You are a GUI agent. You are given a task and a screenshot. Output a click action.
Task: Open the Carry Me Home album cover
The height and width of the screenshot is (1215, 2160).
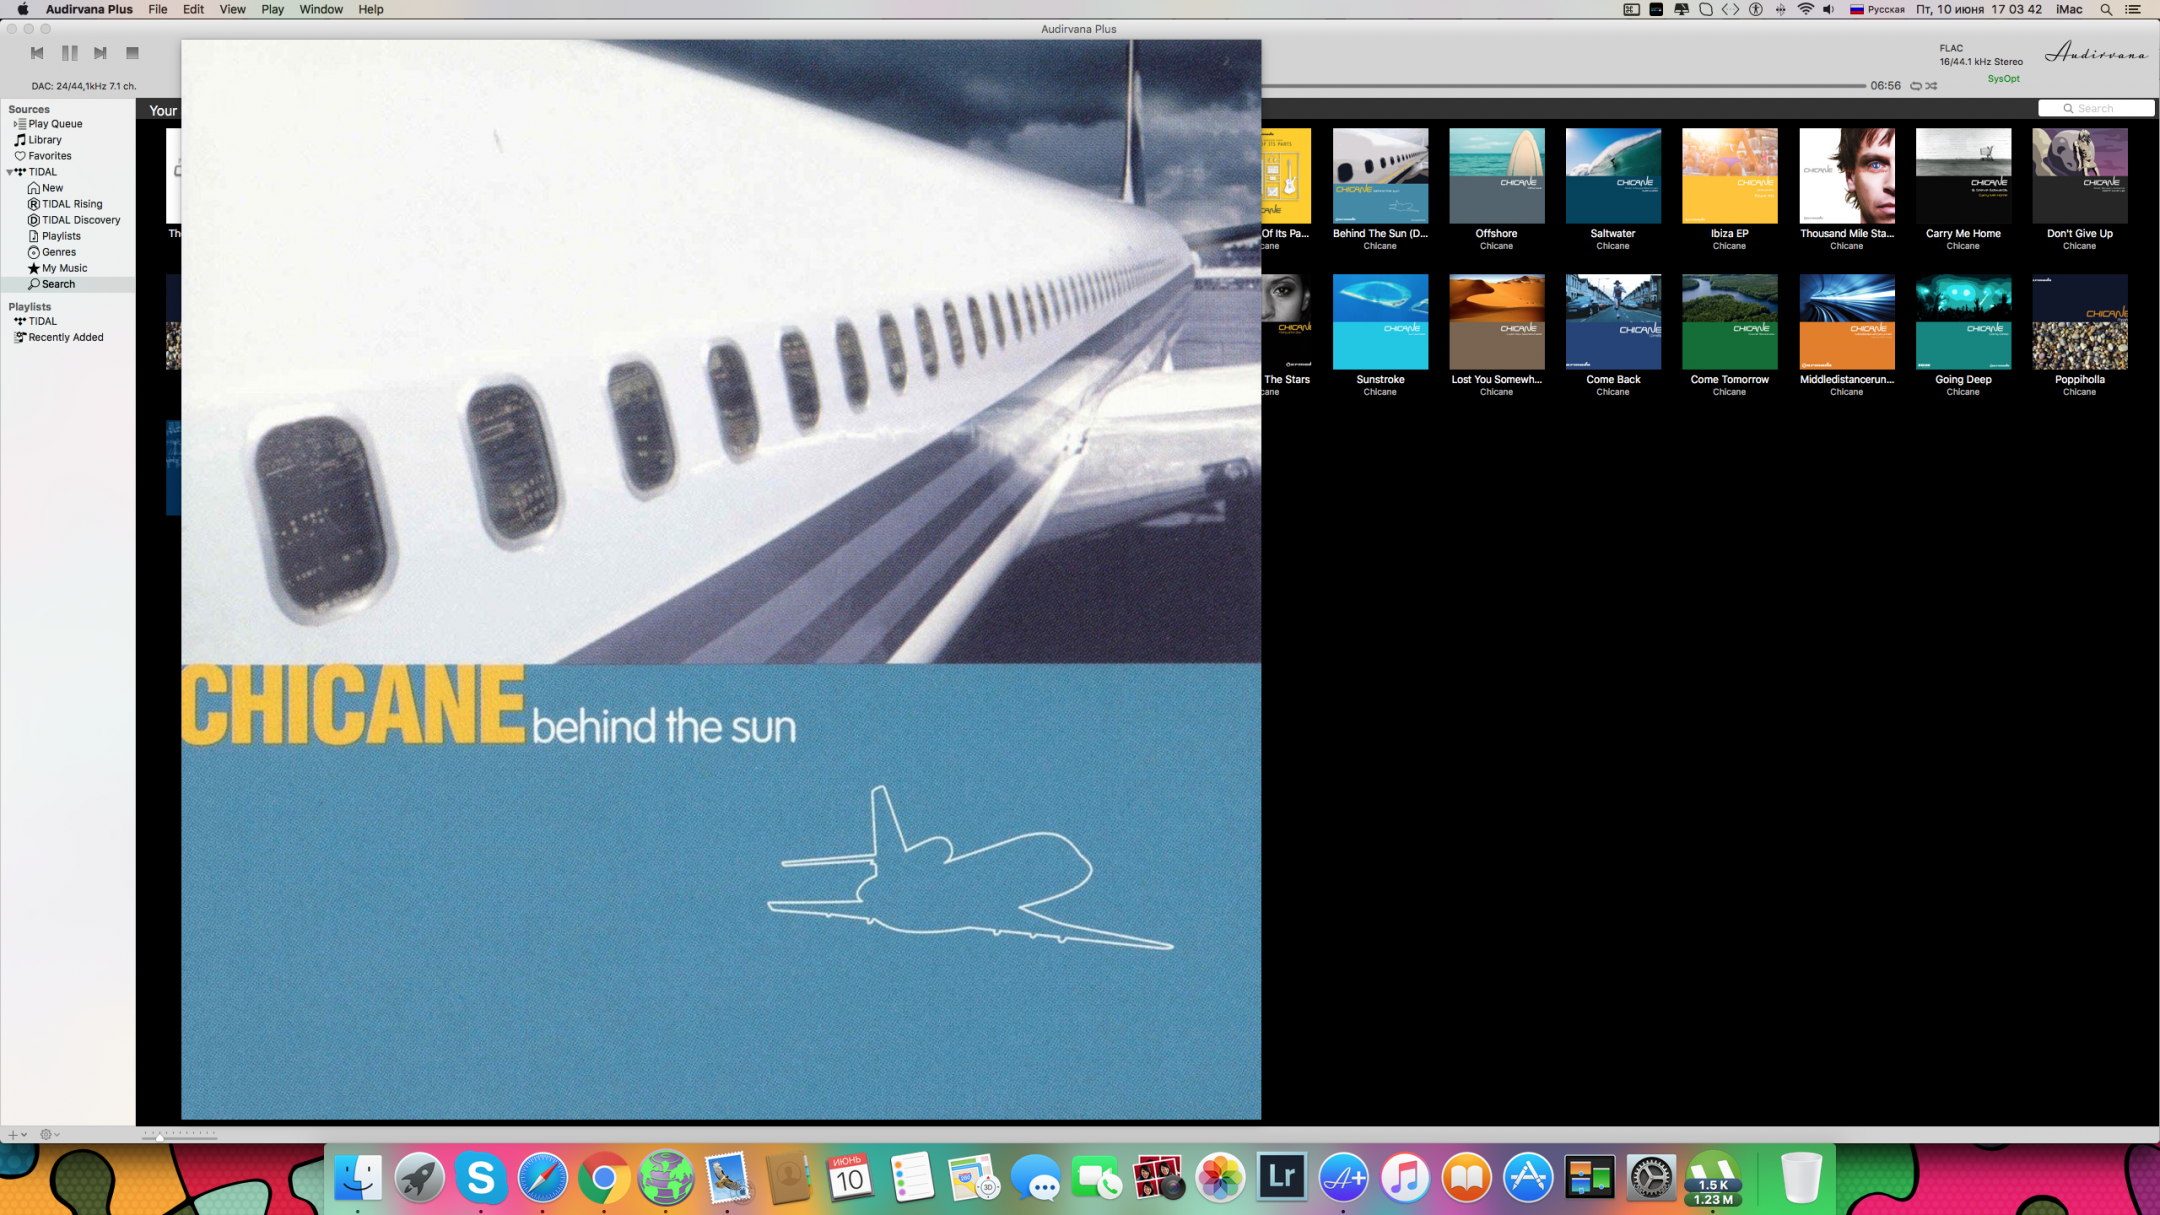(1963, 175)
